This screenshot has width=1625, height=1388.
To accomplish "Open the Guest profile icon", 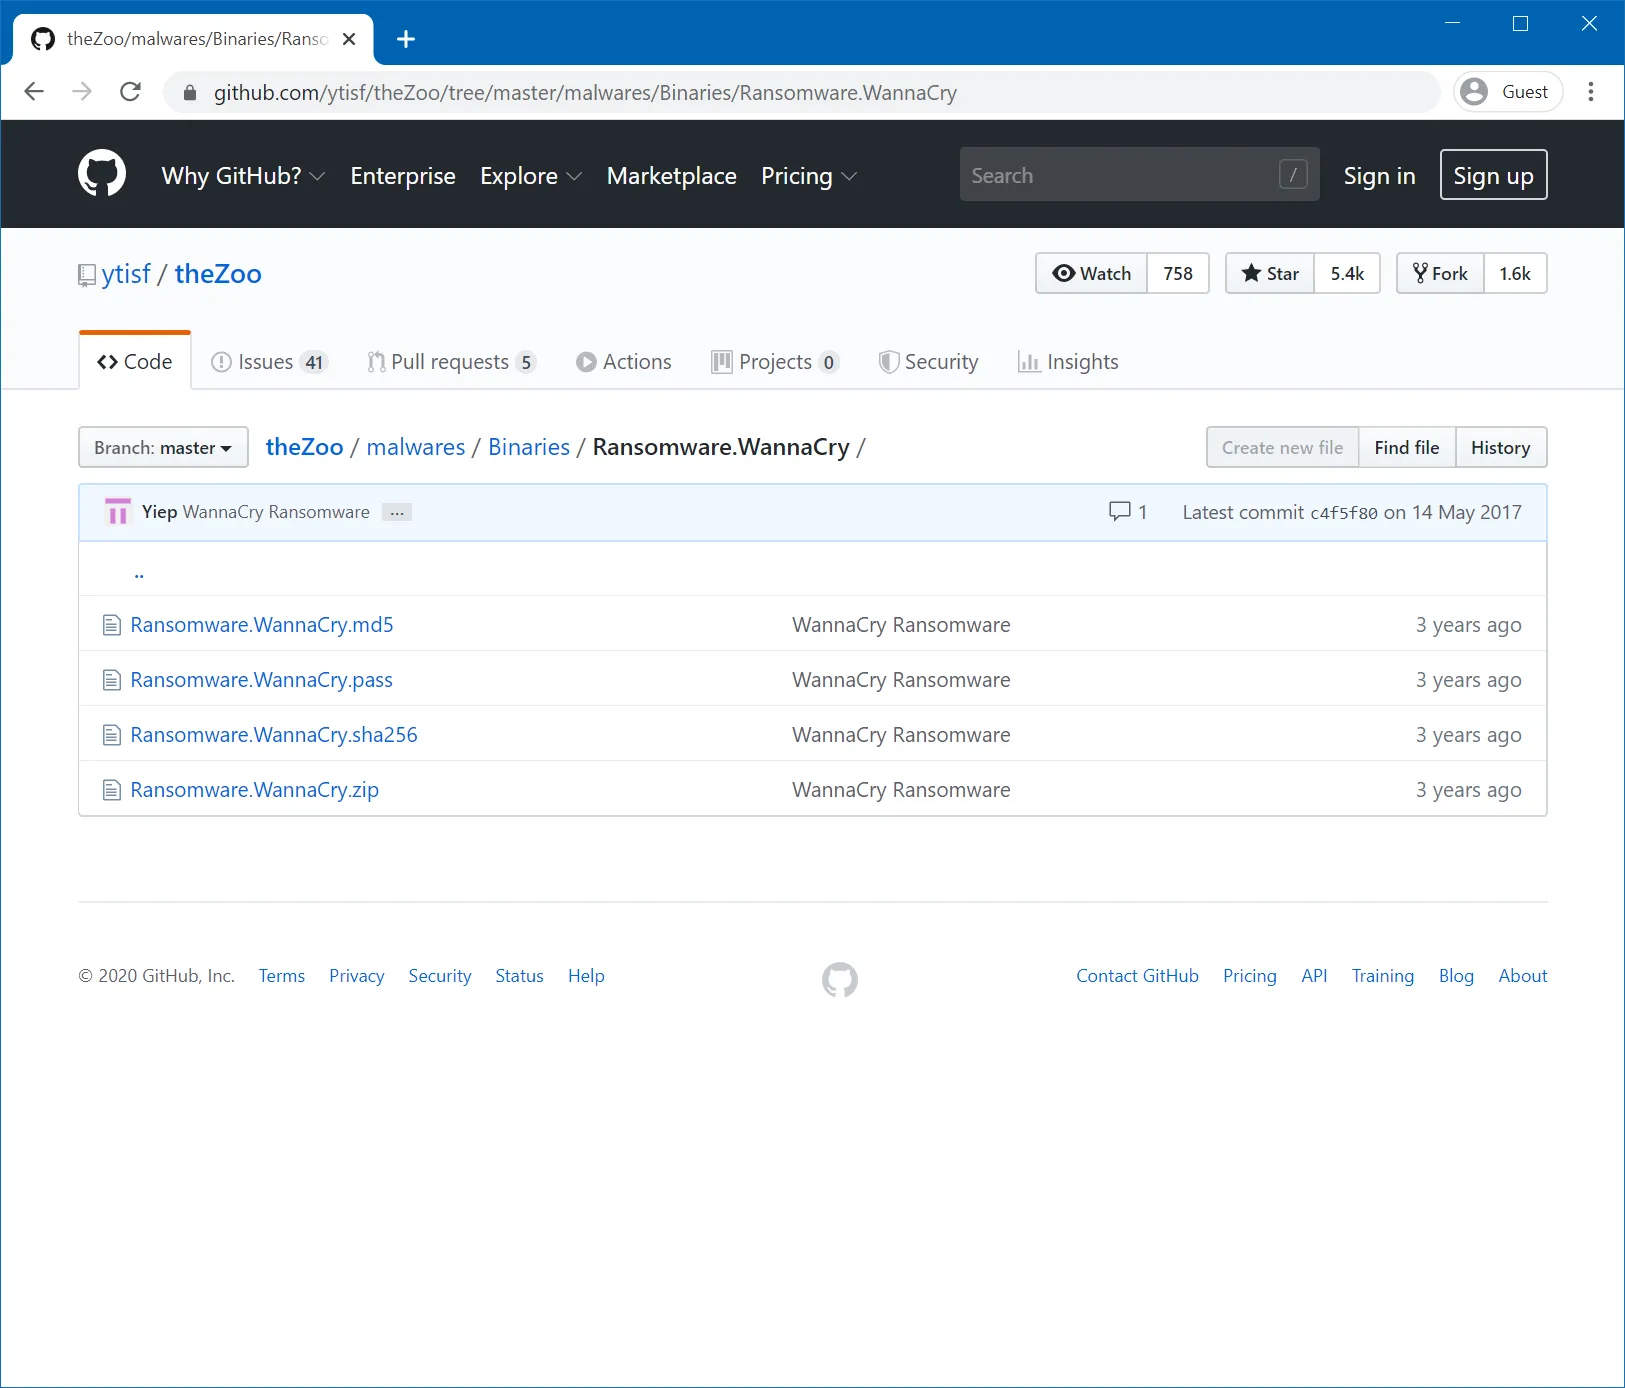I will (x=1474, y=92).
